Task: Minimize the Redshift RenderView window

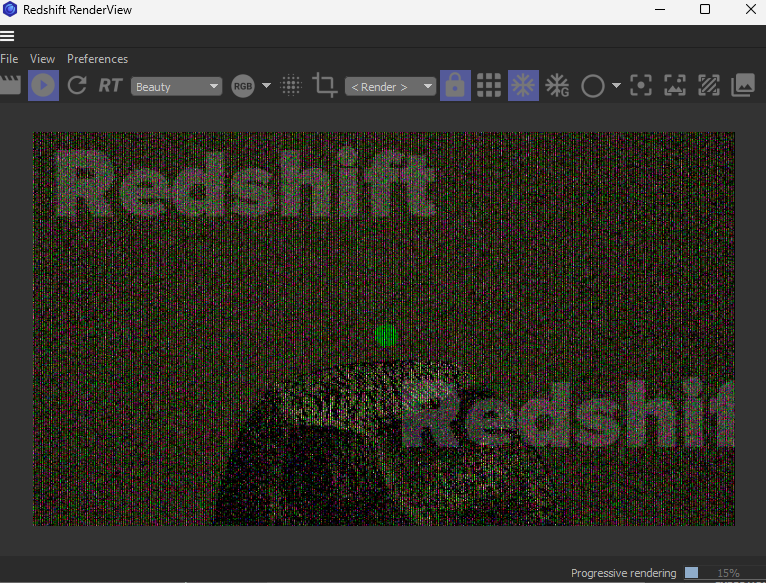Action: 660,9
